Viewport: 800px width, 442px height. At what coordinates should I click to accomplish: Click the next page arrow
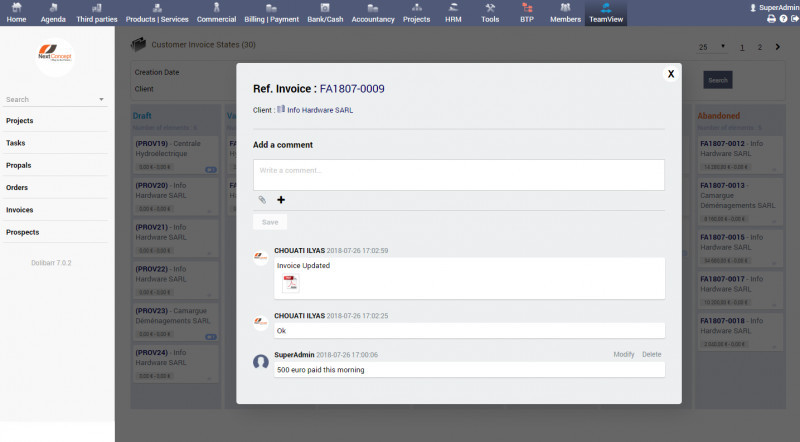point(778,46)
